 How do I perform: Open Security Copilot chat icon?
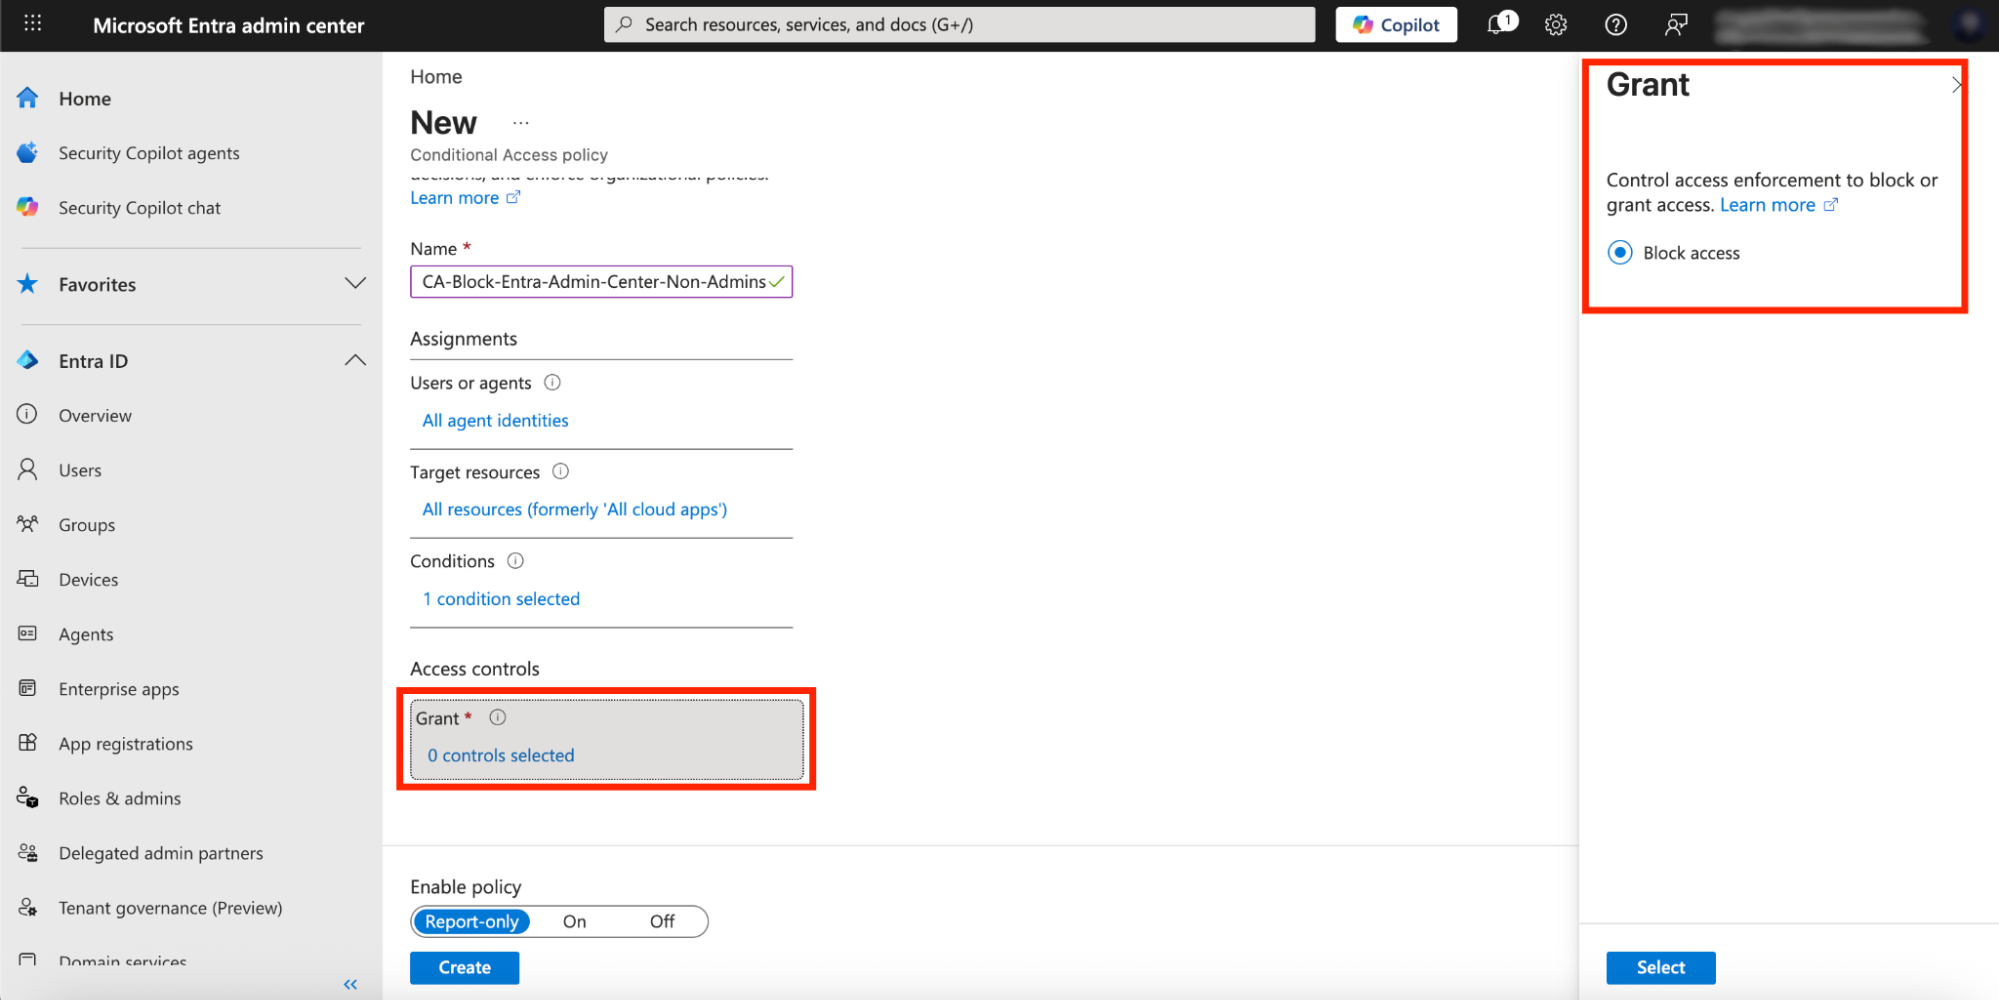[28, 207]
